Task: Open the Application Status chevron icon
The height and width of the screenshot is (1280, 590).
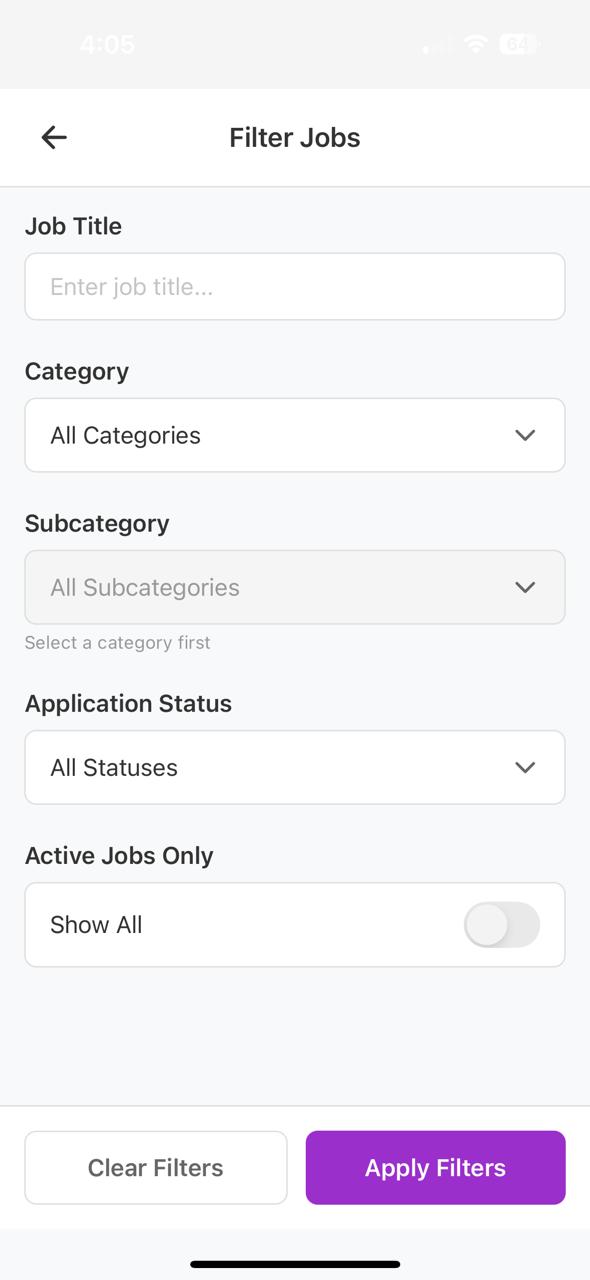Action: pos(524,767)
